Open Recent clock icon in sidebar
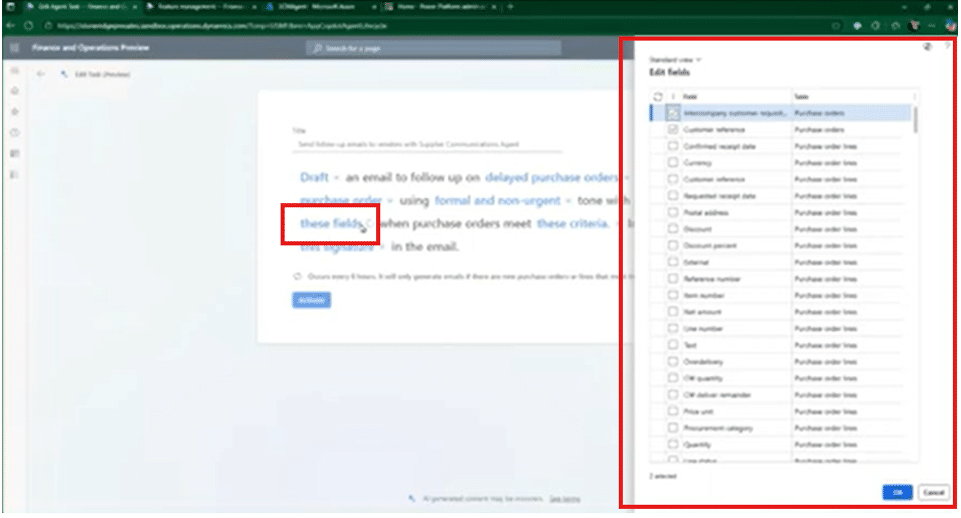The width and height of the screenshot is (961, 518). click(15, 132)
